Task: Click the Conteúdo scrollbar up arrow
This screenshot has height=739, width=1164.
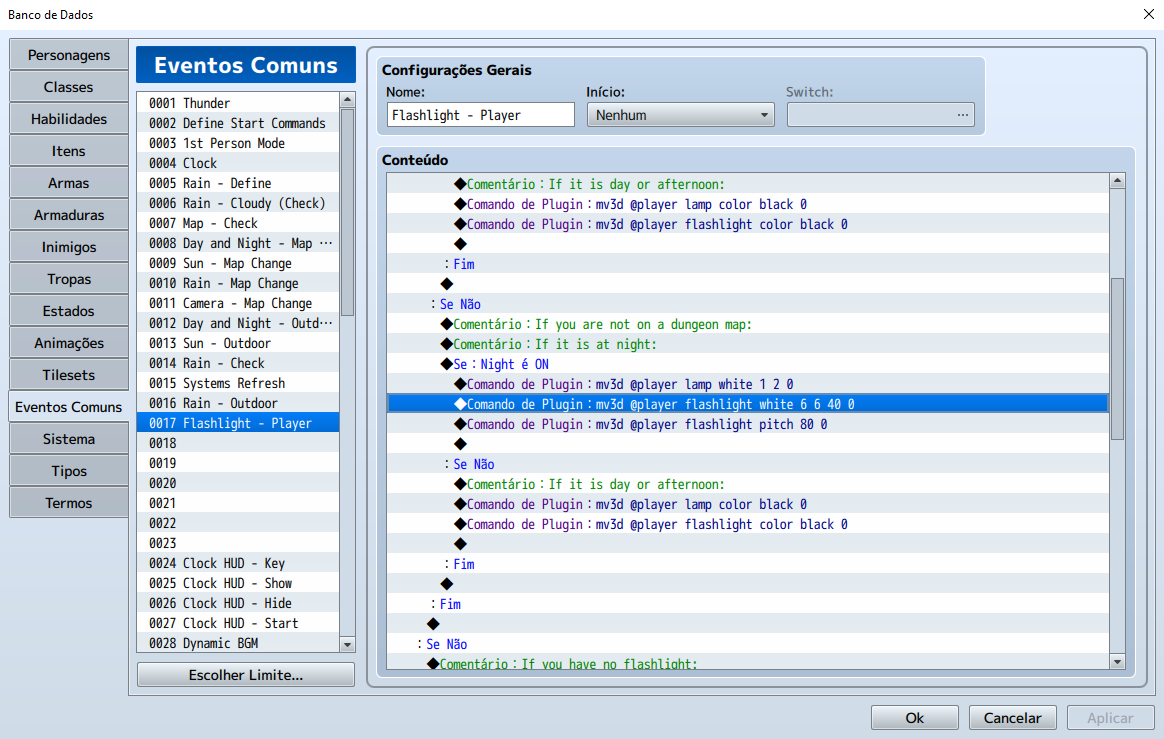Action: [x=1117, y=180]
